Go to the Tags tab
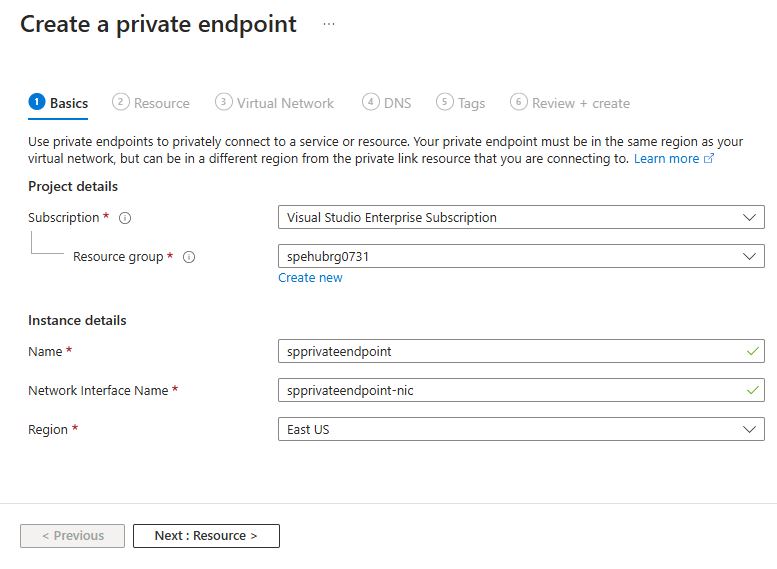777x569 pixels. click(x=471, y=103)
